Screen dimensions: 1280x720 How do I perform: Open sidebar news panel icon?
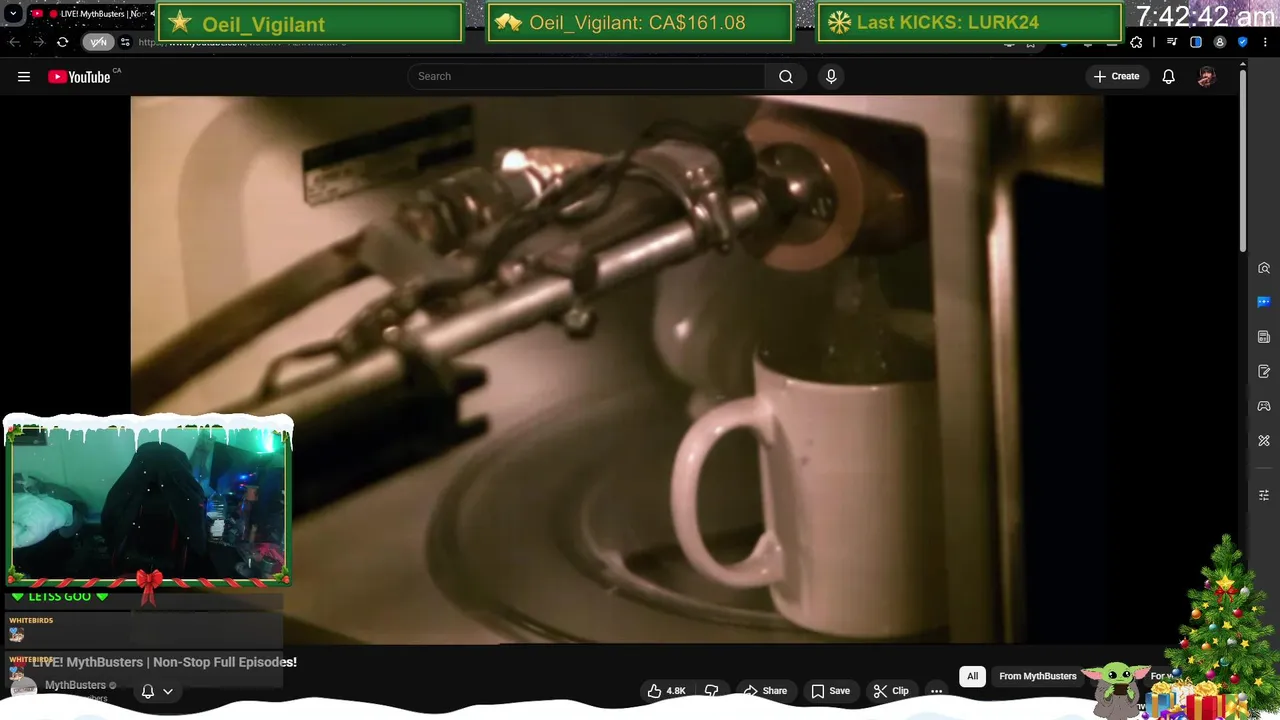1264,337
